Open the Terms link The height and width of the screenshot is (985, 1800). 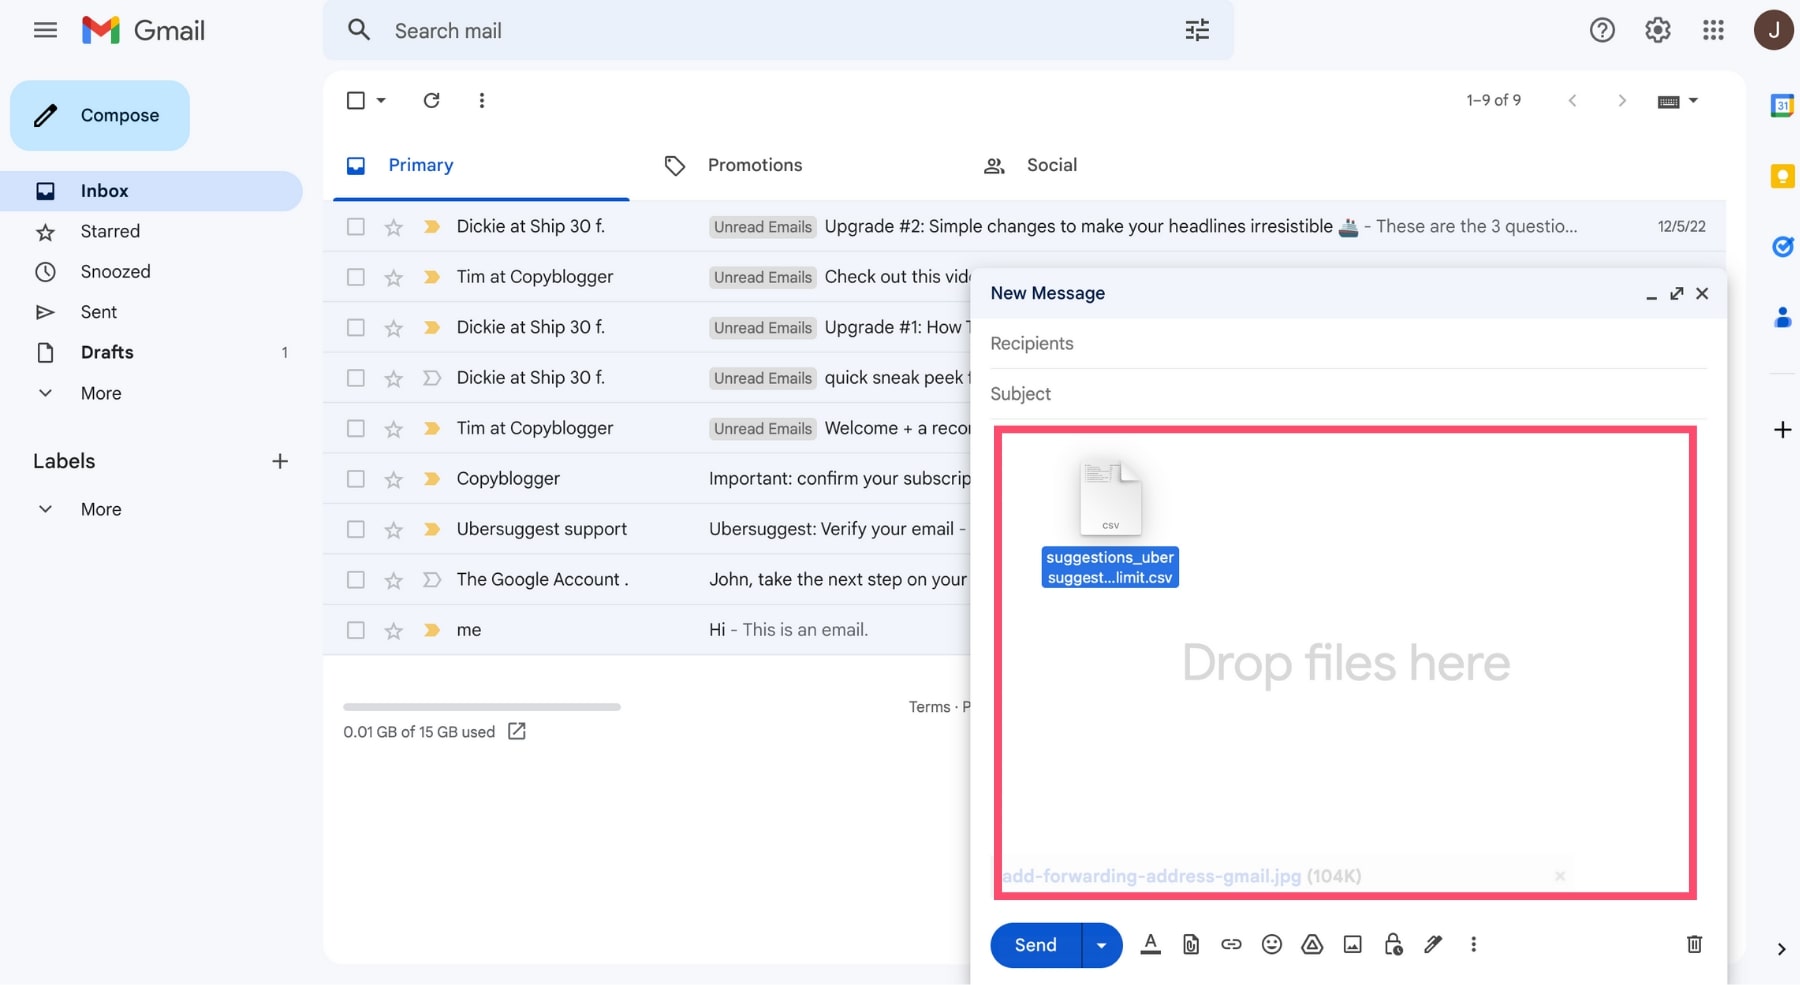[x=929, y=707]
